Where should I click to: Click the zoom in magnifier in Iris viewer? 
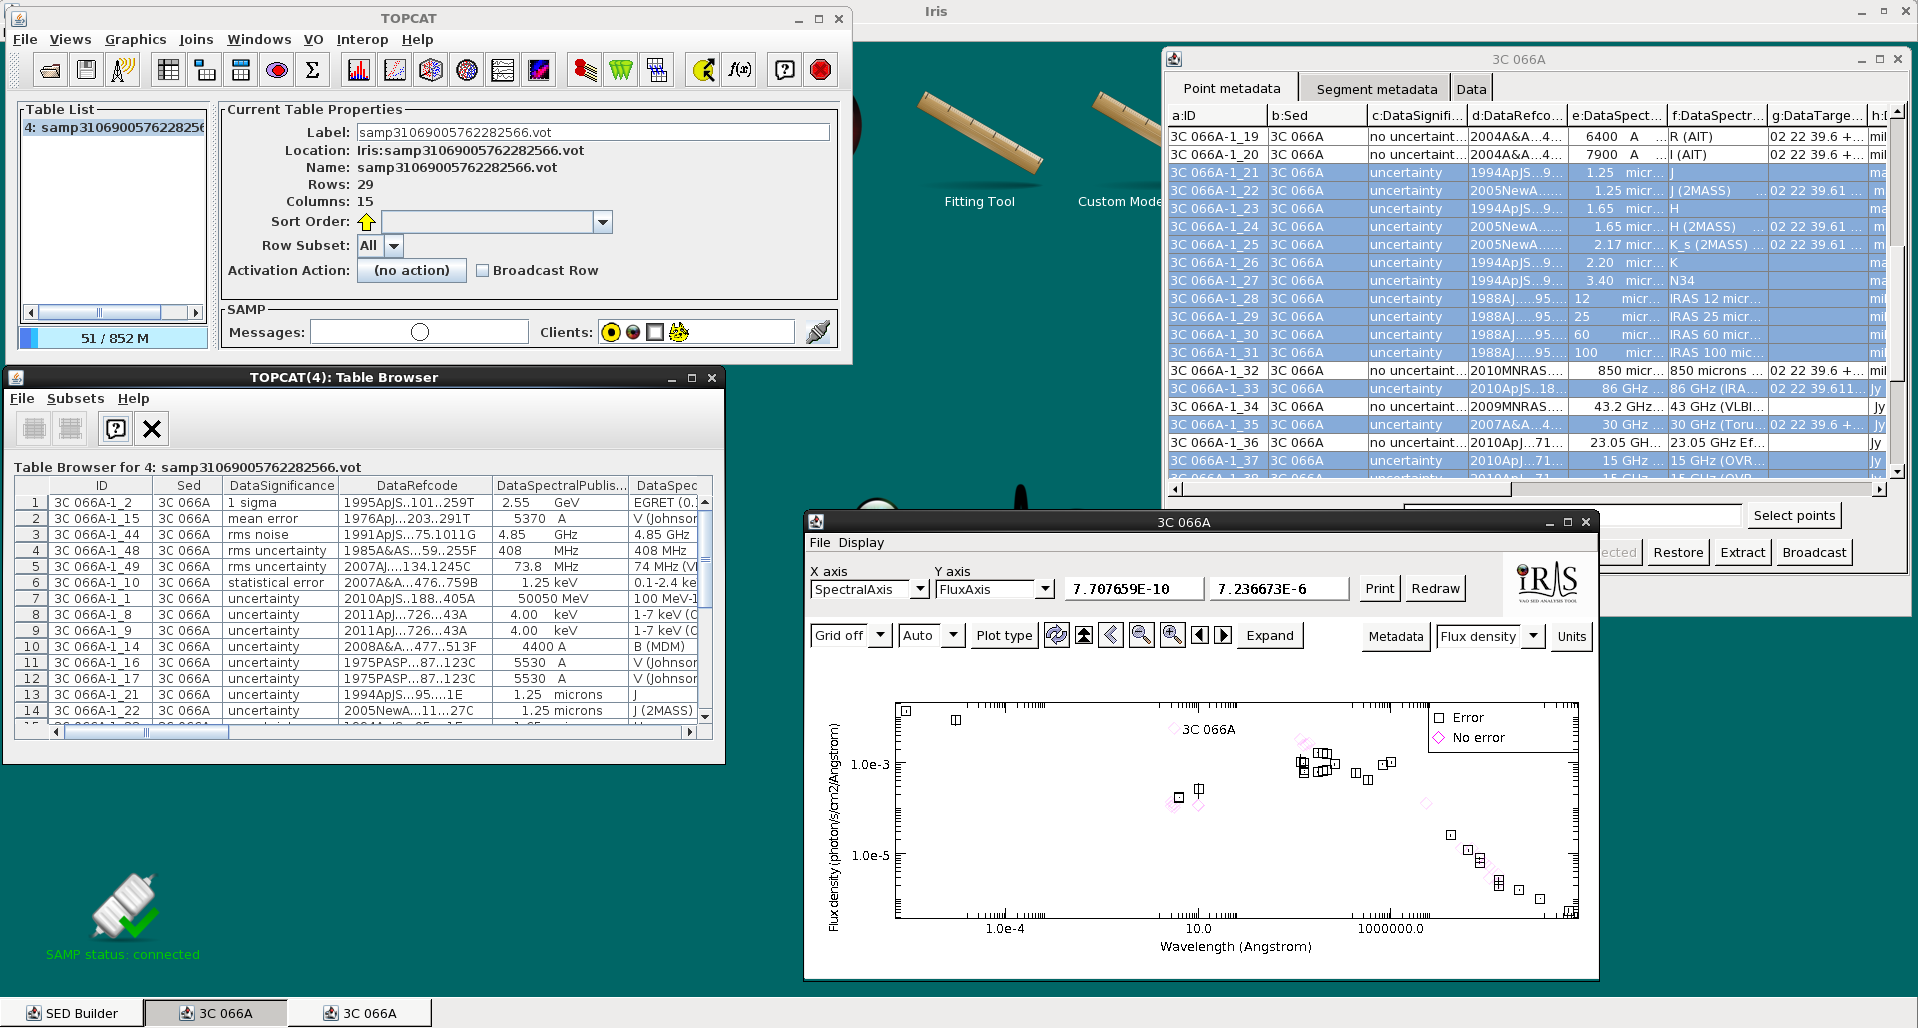1173,635
